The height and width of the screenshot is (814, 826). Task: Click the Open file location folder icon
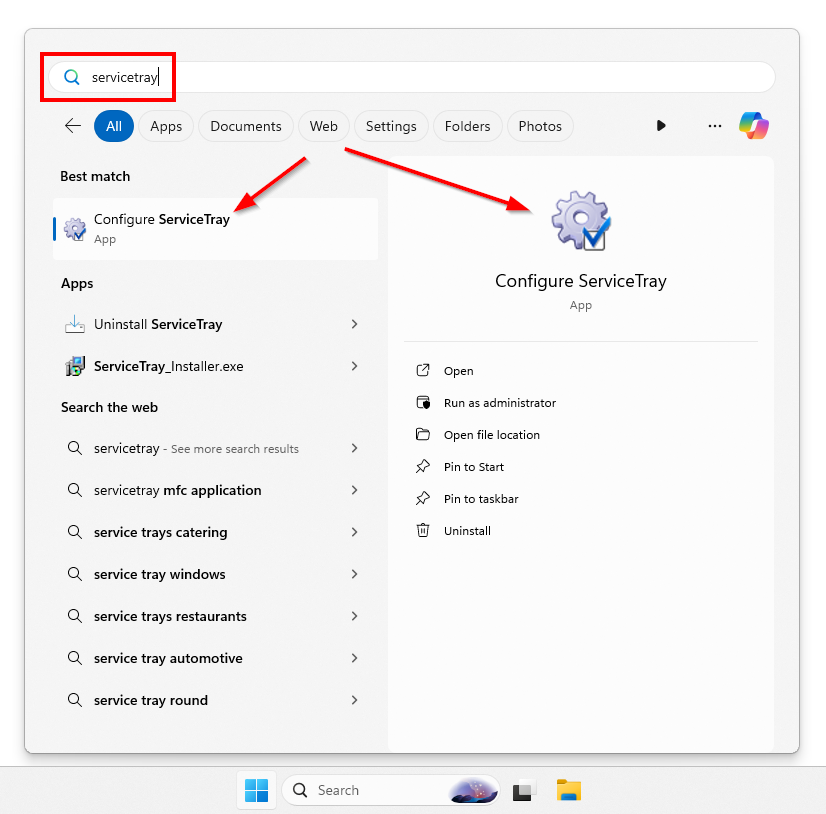pos(423,435)
